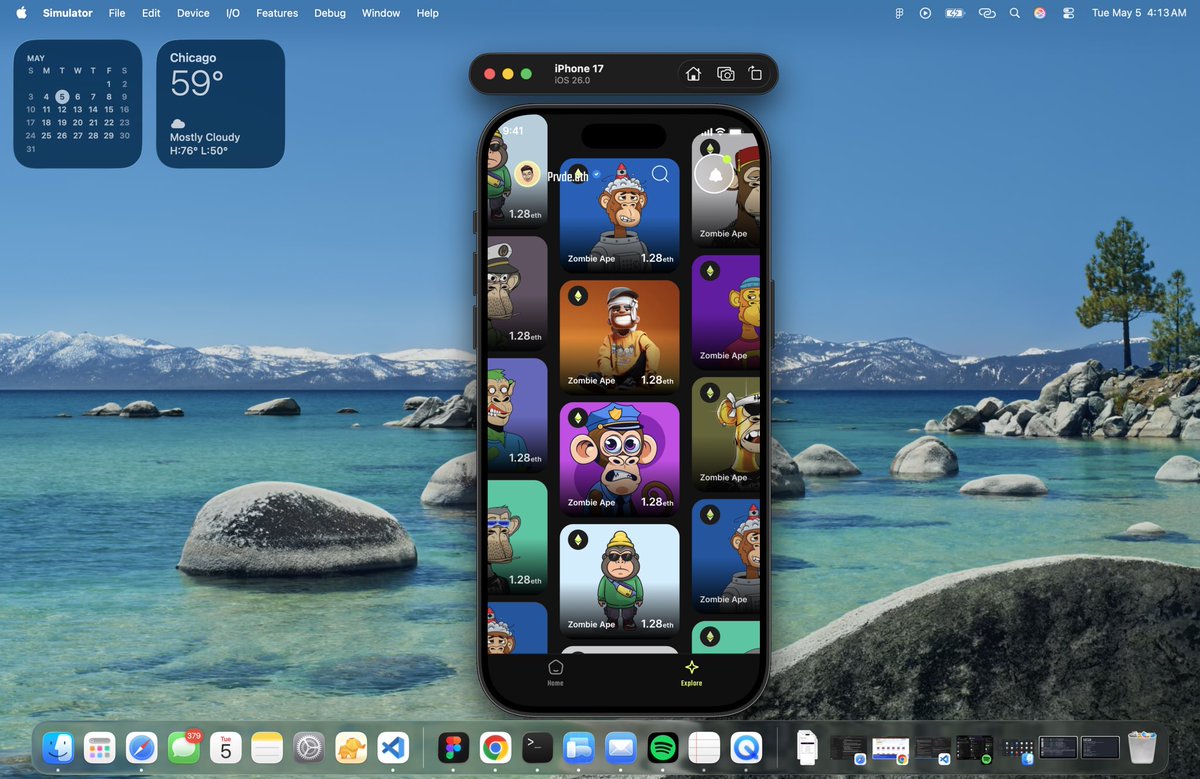The width and height of the screenshot is (1200, 779).
Task: Tap the Prvde.eth profile avatar
Action: click(528, 175)
